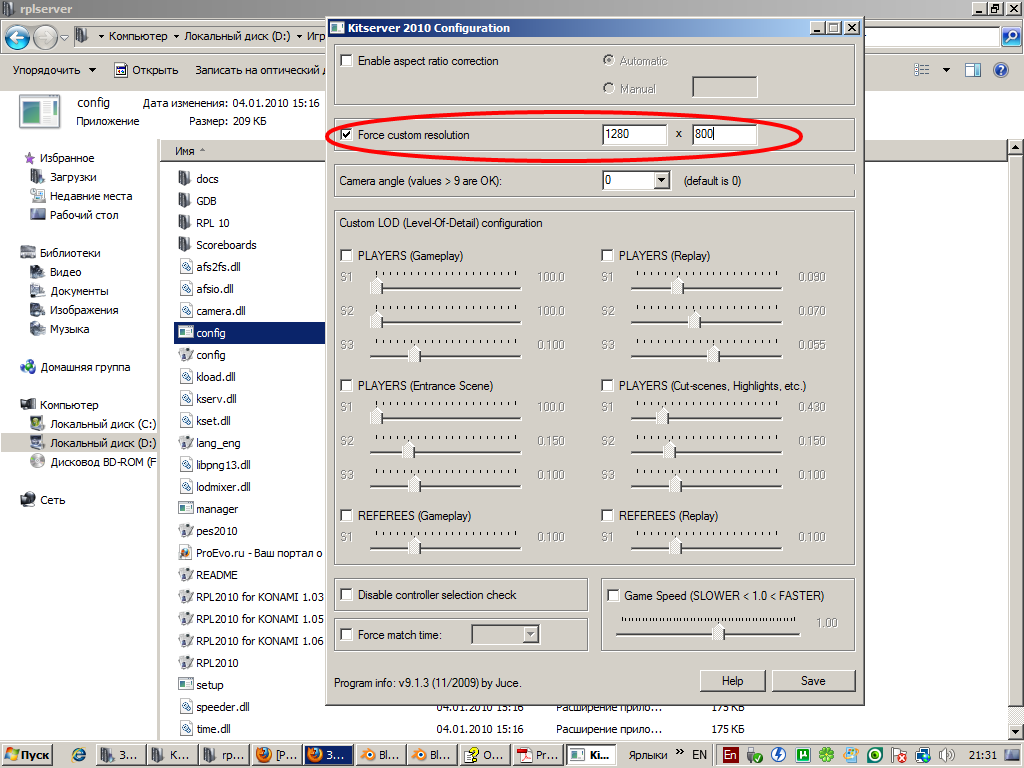
Task: Expand the Упорядочить menu arrow
Action: point(93,70)
